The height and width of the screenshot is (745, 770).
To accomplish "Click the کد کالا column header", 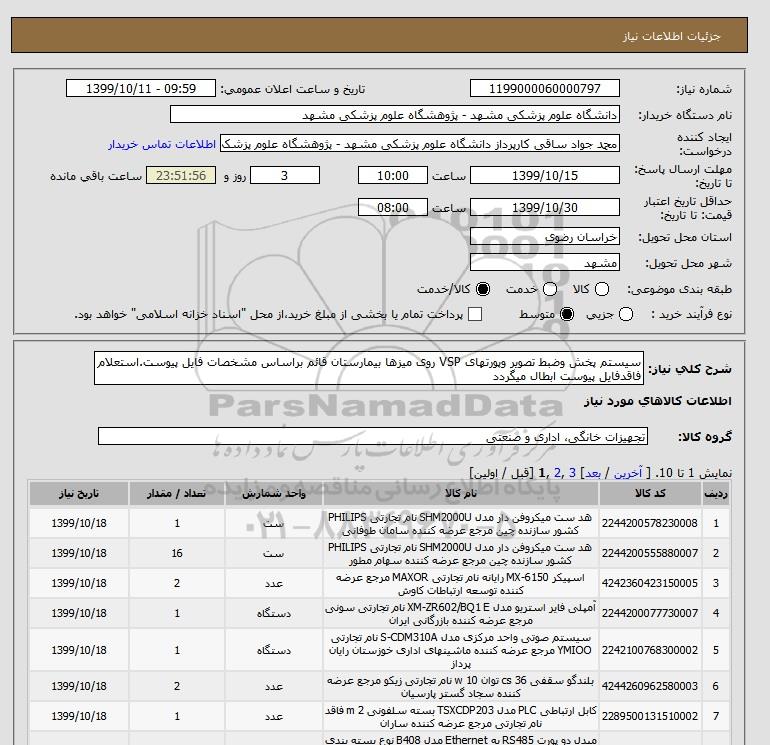I will [x=650, y=494].
